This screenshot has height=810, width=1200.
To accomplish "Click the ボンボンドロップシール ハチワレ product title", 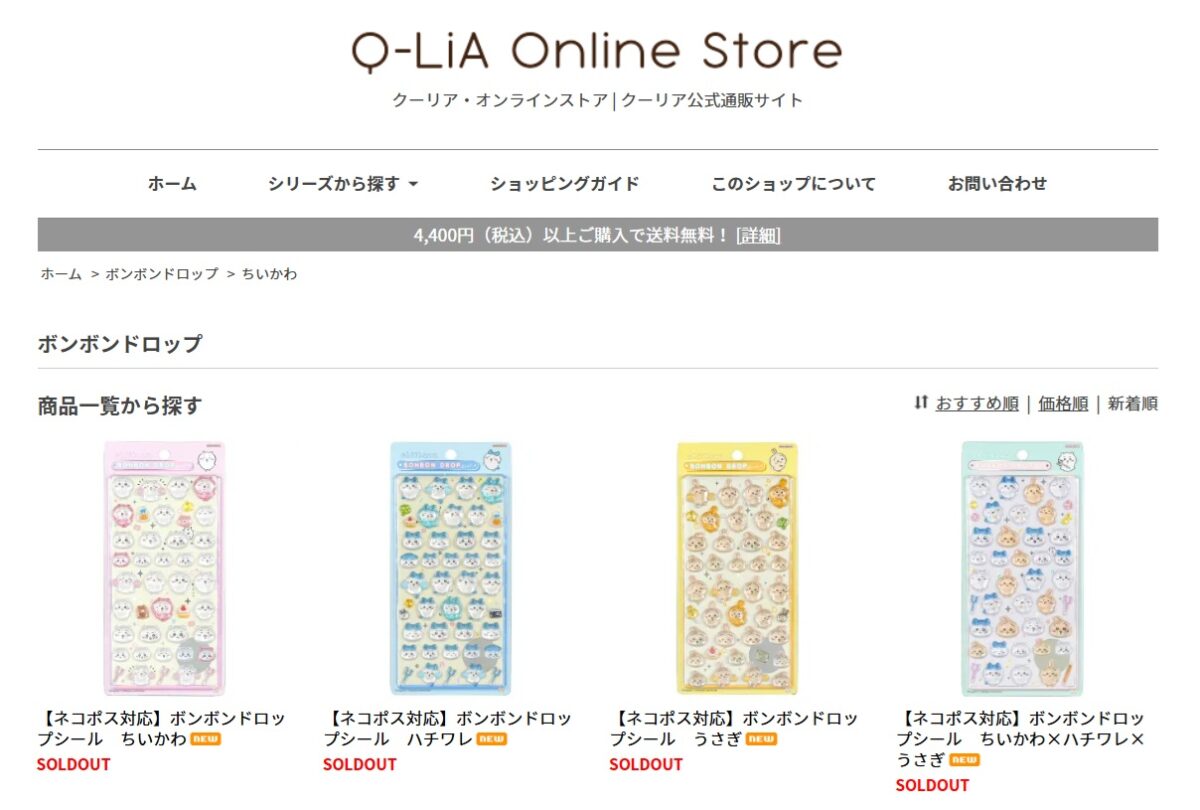I will (447, 729).
